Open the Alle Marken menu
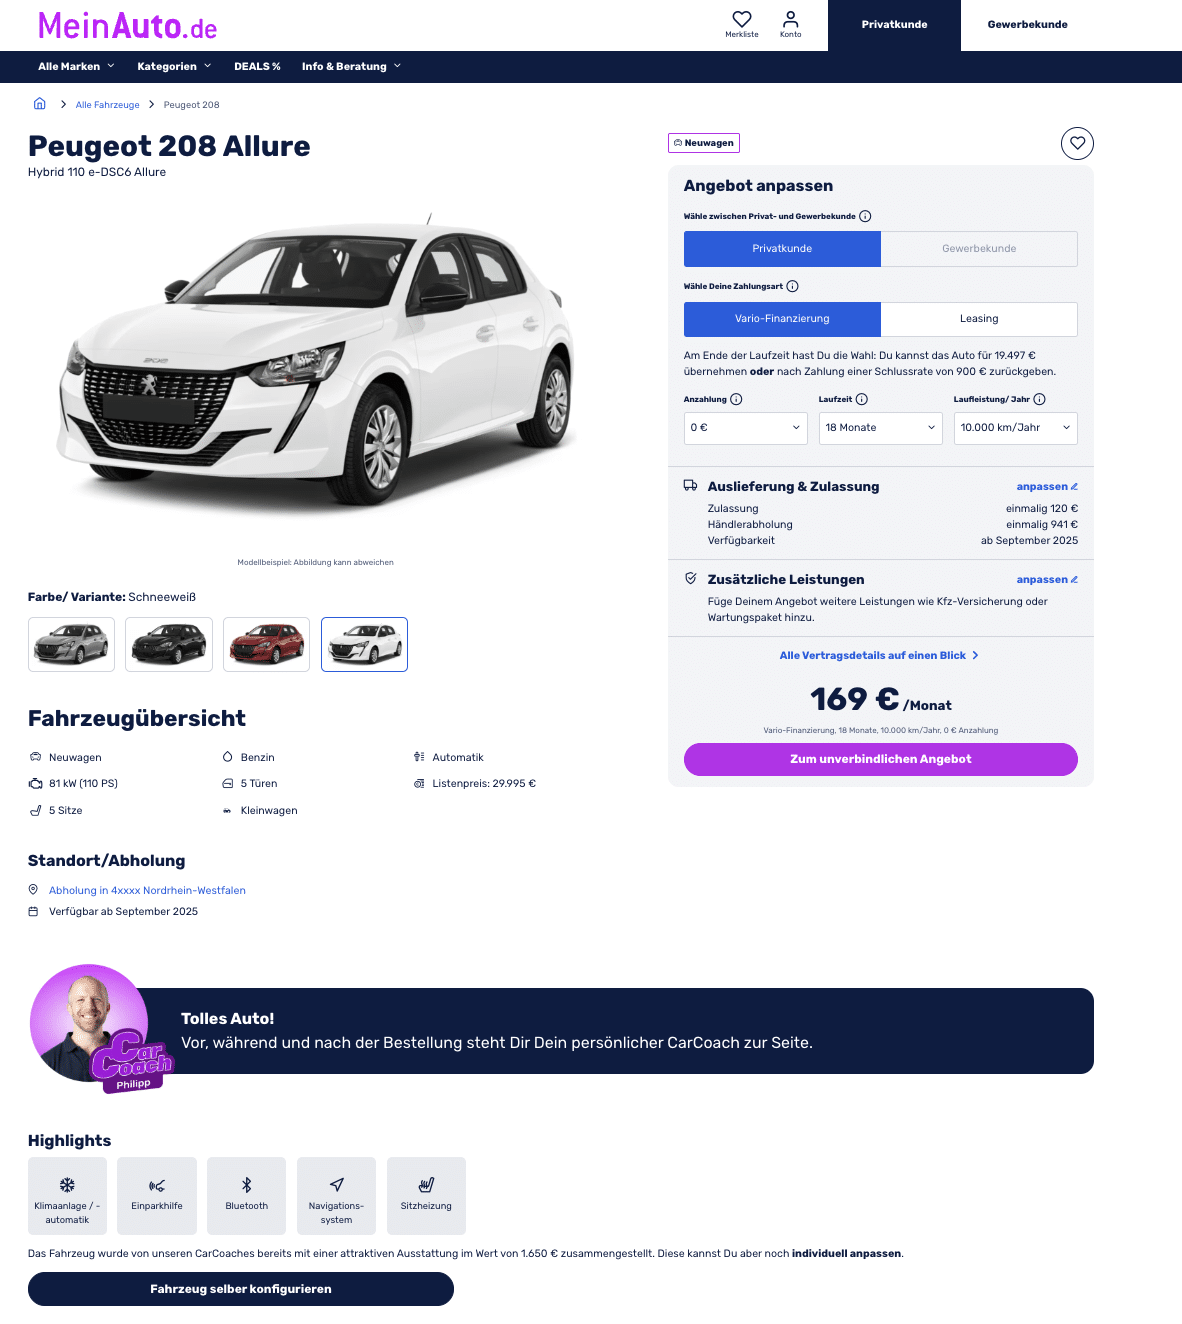The height and width of the screenshot is (1324, 1182). click(x=76, y=67)
